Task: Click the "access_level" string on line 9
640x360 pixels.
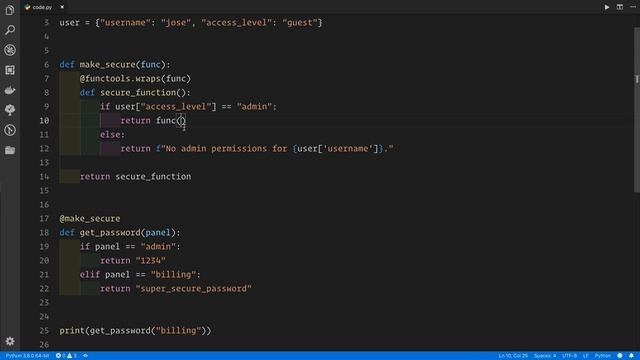Action: (176, 107)
